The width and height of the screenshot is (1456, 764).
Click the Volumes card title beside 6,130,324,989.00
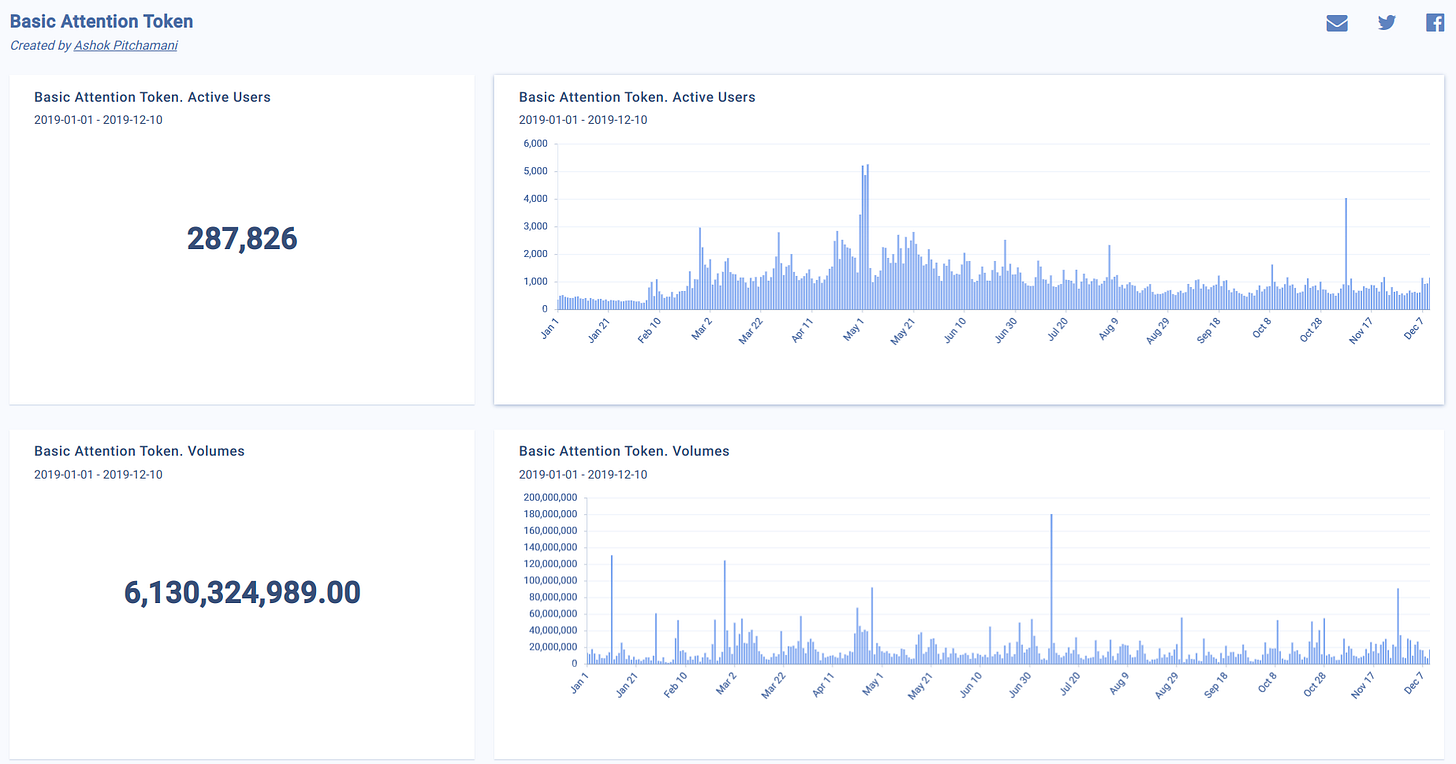coord(139,451)
